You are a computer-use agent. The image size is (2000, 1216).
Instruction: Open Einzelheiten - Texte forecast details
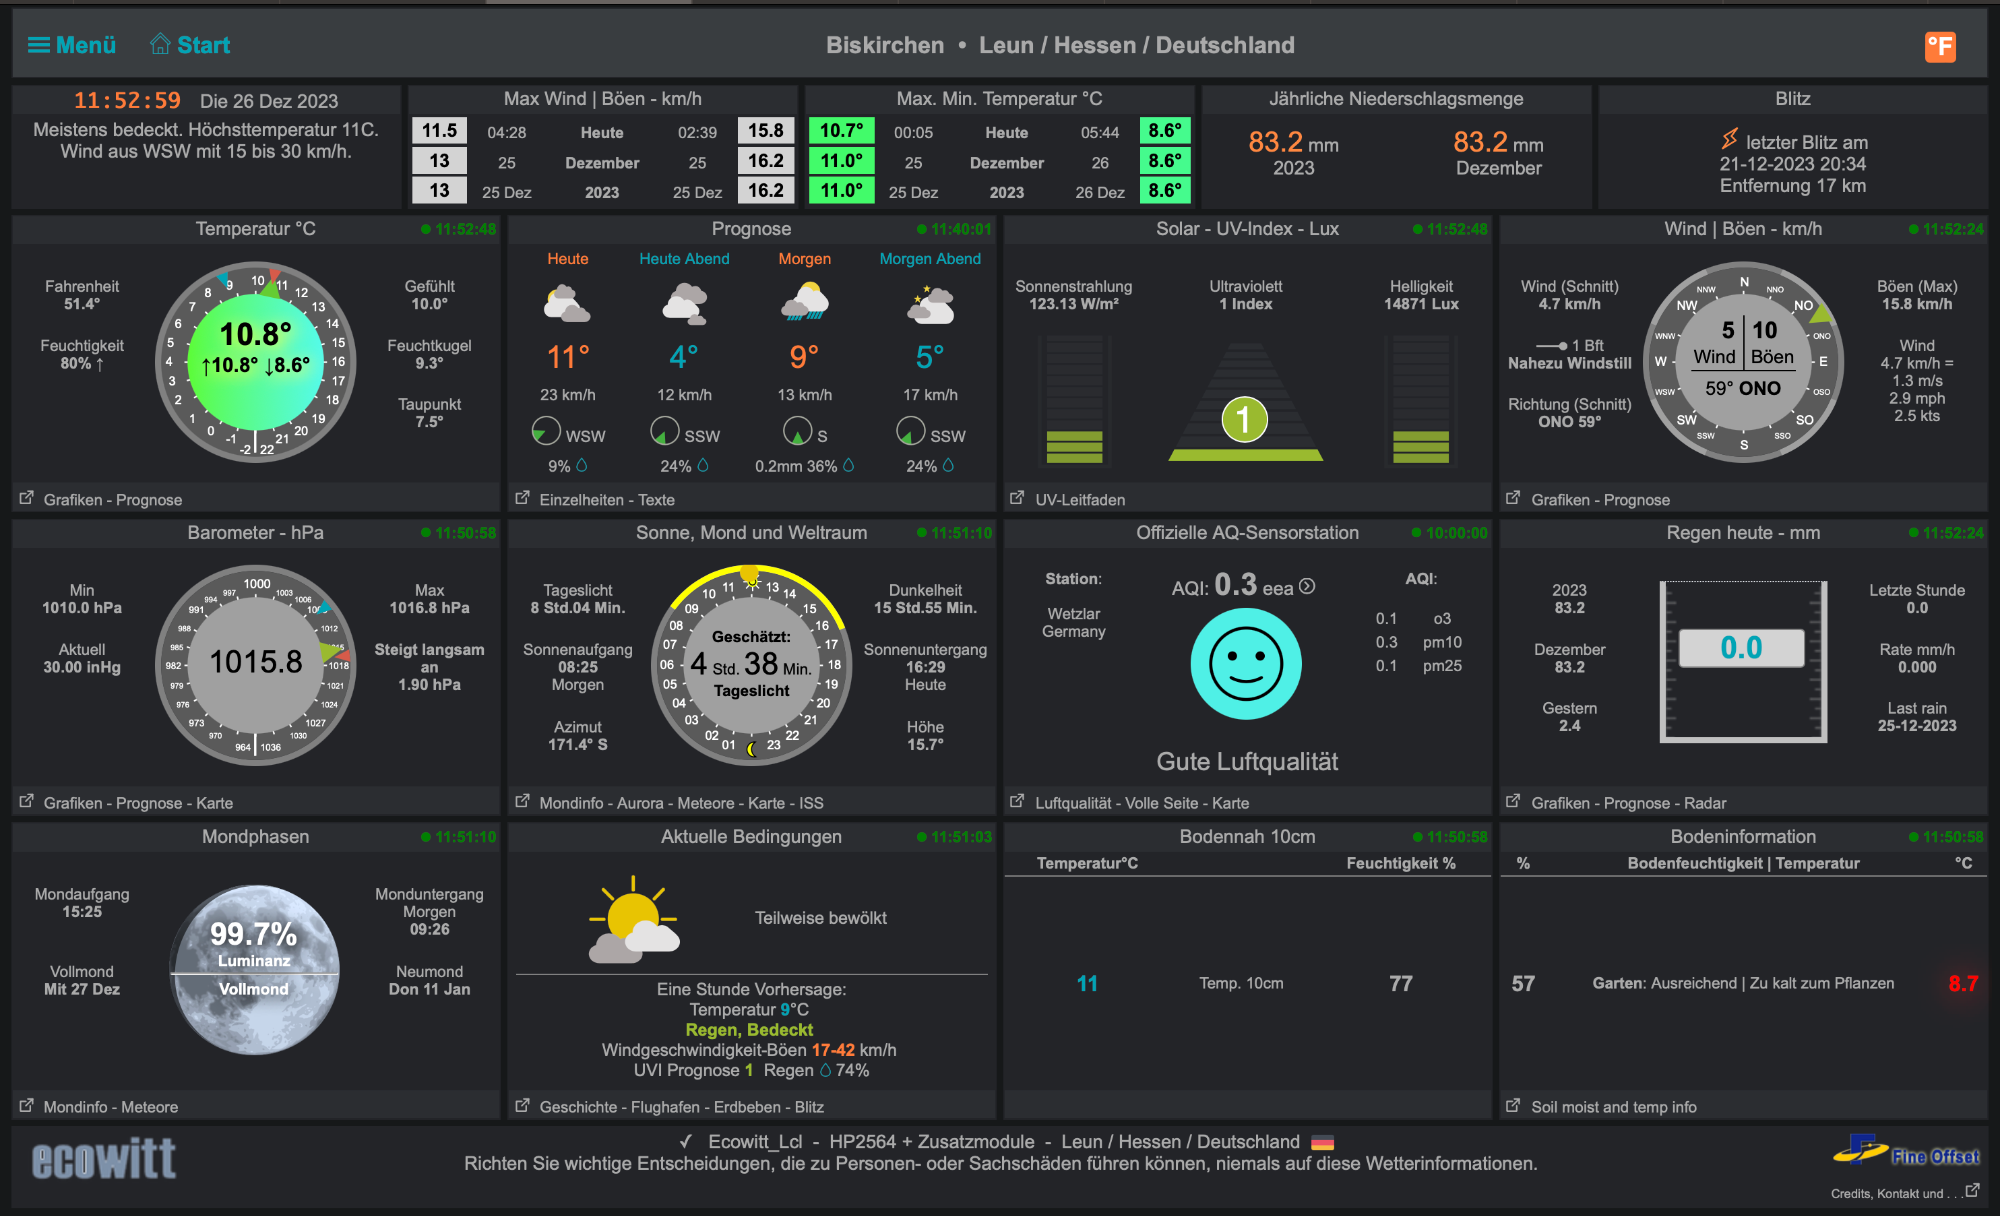(x=606, y=499)
